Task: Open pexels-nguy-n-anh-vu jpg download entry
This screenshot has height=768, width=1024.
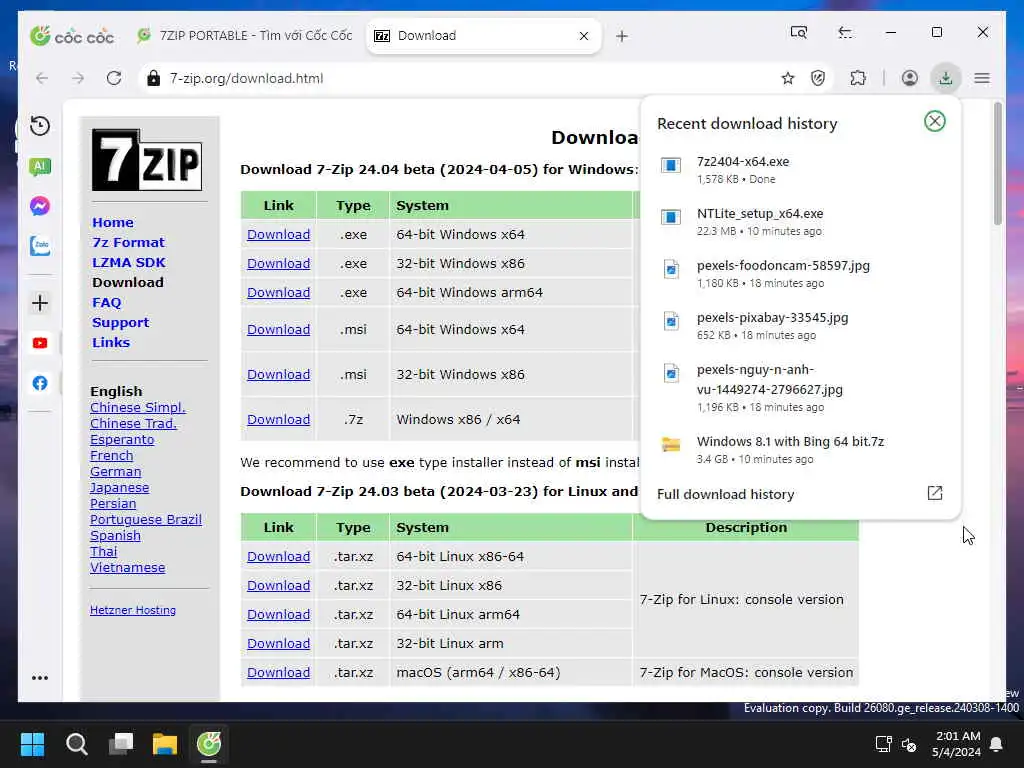Action: coord(800,388)
